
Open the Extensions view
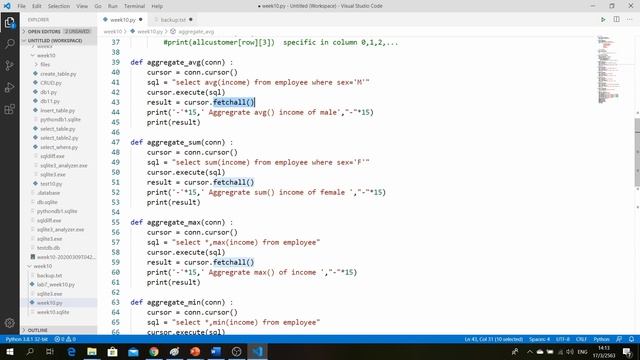(9, 109)
